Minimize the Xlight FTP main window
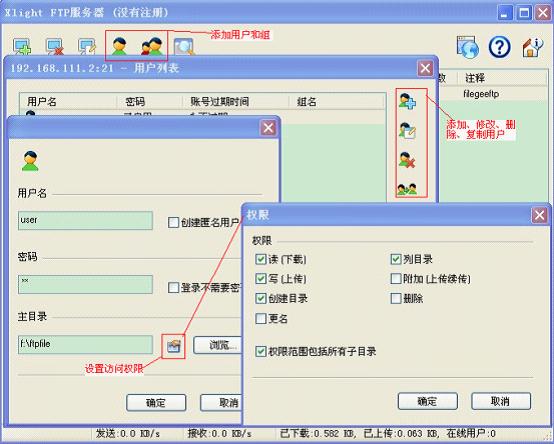Viewport: 554px width, 444px height. pyautogui.click(x=505, y=13)
